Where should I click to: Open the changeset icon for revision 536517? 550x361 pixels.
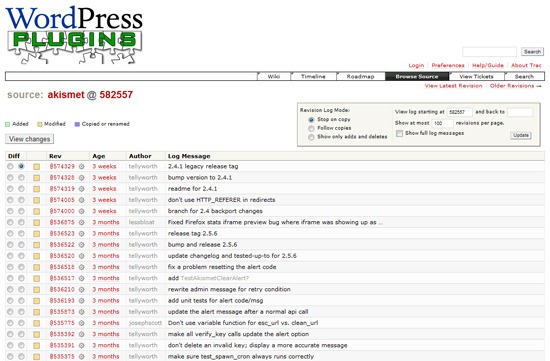point(81,279)
